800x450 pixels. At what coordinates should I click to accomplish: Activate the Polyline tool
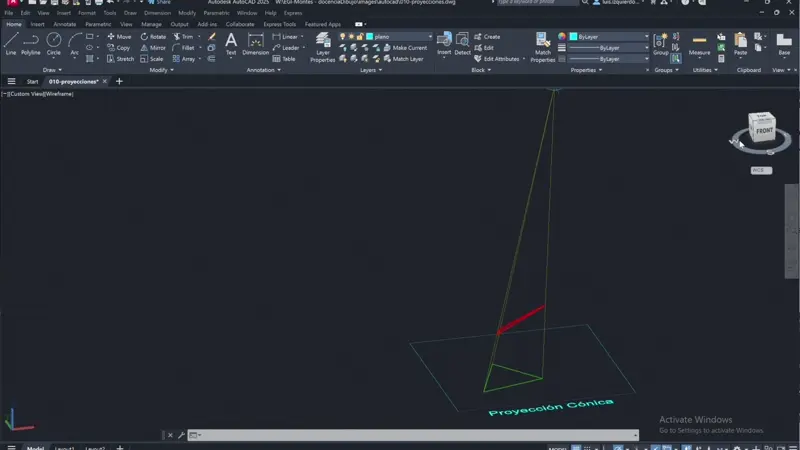(x=31, y=42)
